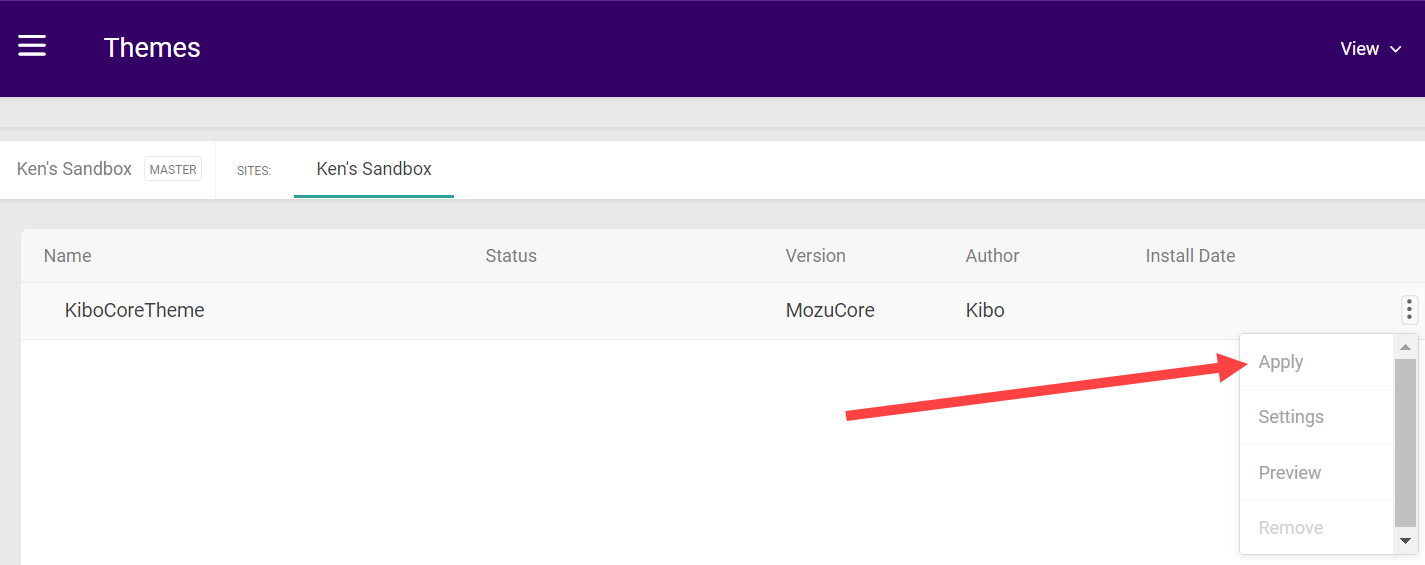1425x565 pixels.
Task: Click the scroll up arrow in menu
Action: point(1405,347)
